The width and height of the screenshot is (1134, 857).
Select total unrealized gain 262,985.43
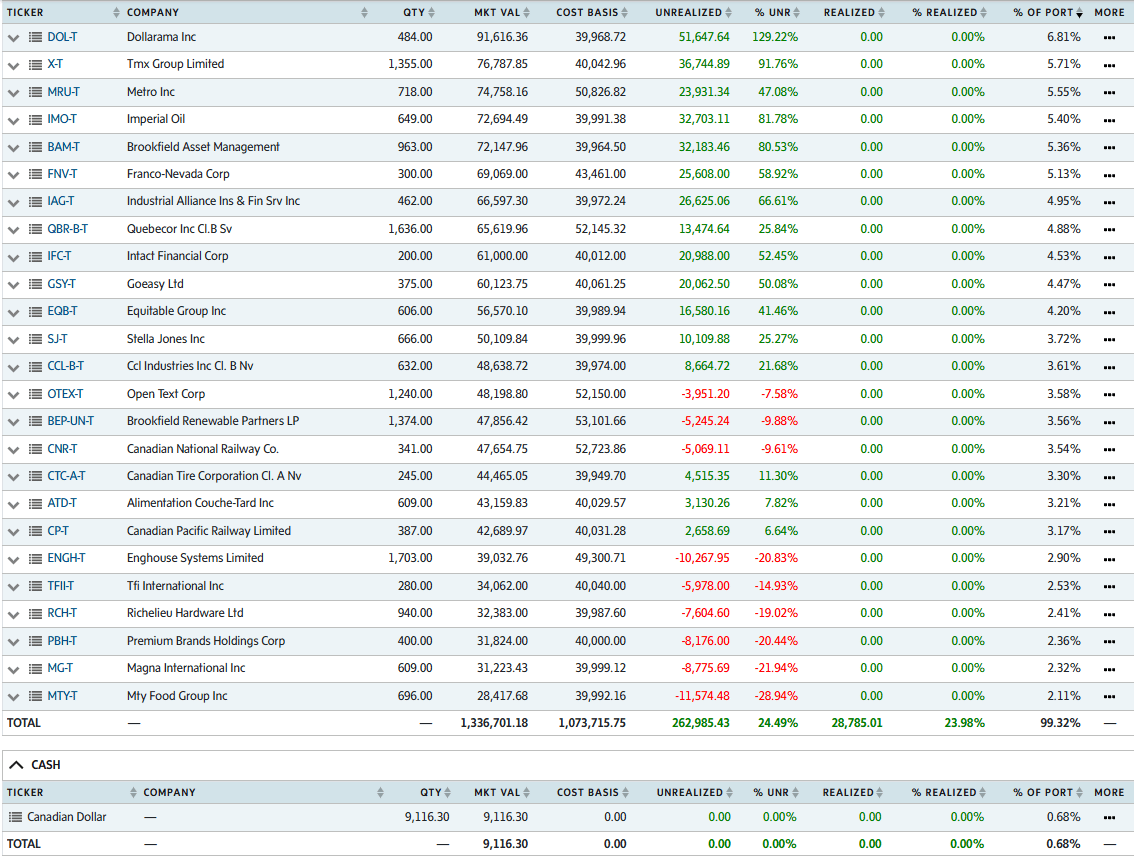pyautogui.click(x=701, y=723)
